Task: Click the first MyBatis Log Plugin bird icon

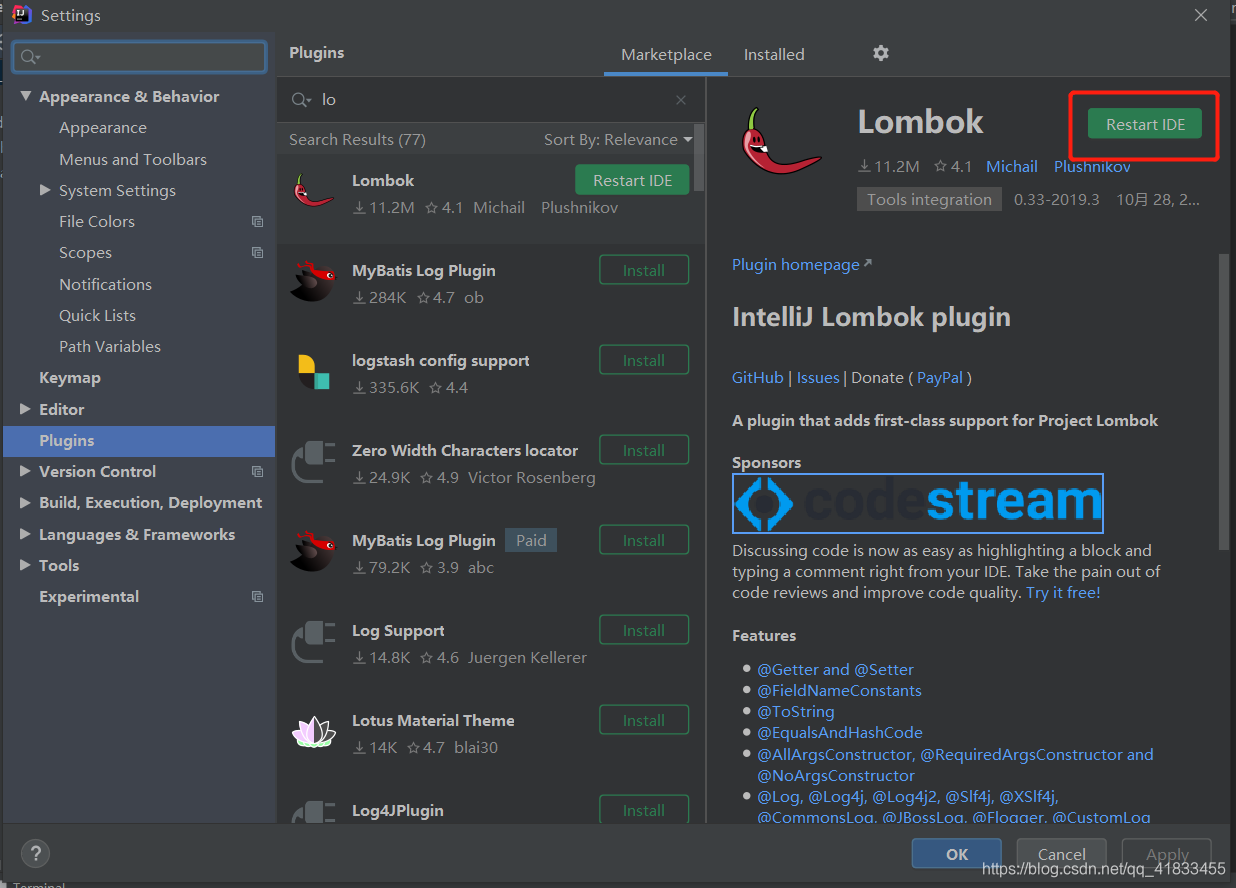Action: pyautogui.click(x=313, y=280)
